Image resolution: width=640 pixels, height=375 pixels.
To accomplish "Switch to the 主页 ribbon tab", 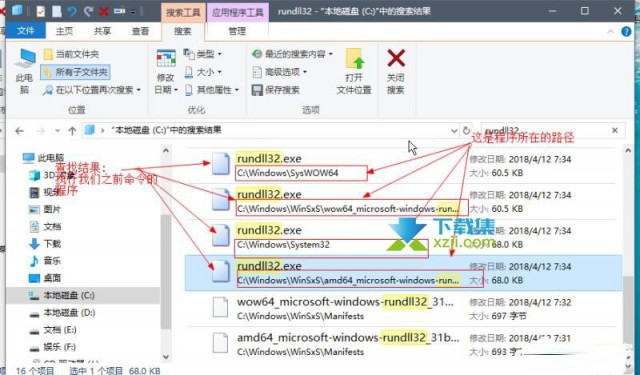I will [64, 31].
